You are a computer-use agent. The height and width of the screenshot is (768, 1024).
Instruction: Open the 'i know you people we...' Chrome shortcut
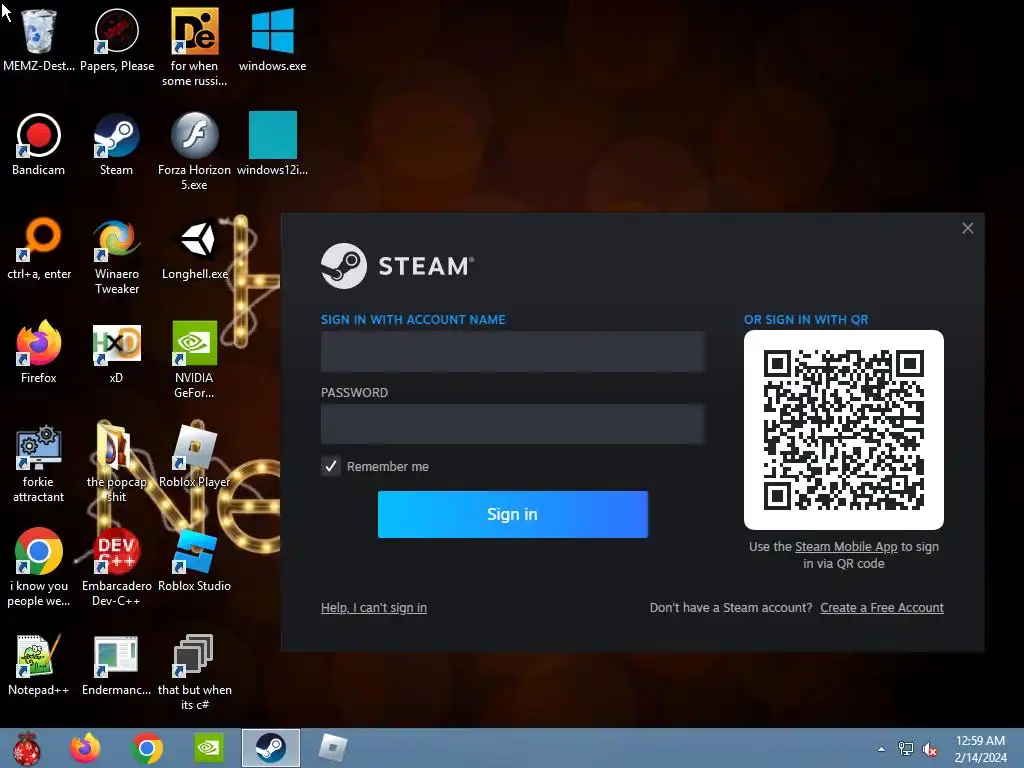click(39, 567)
